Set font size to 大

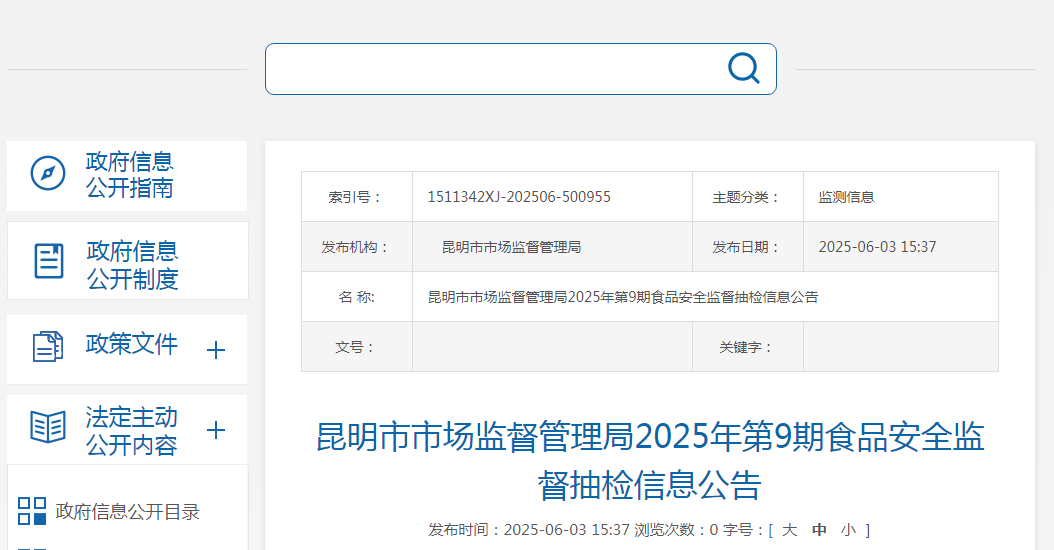[790, 530]
